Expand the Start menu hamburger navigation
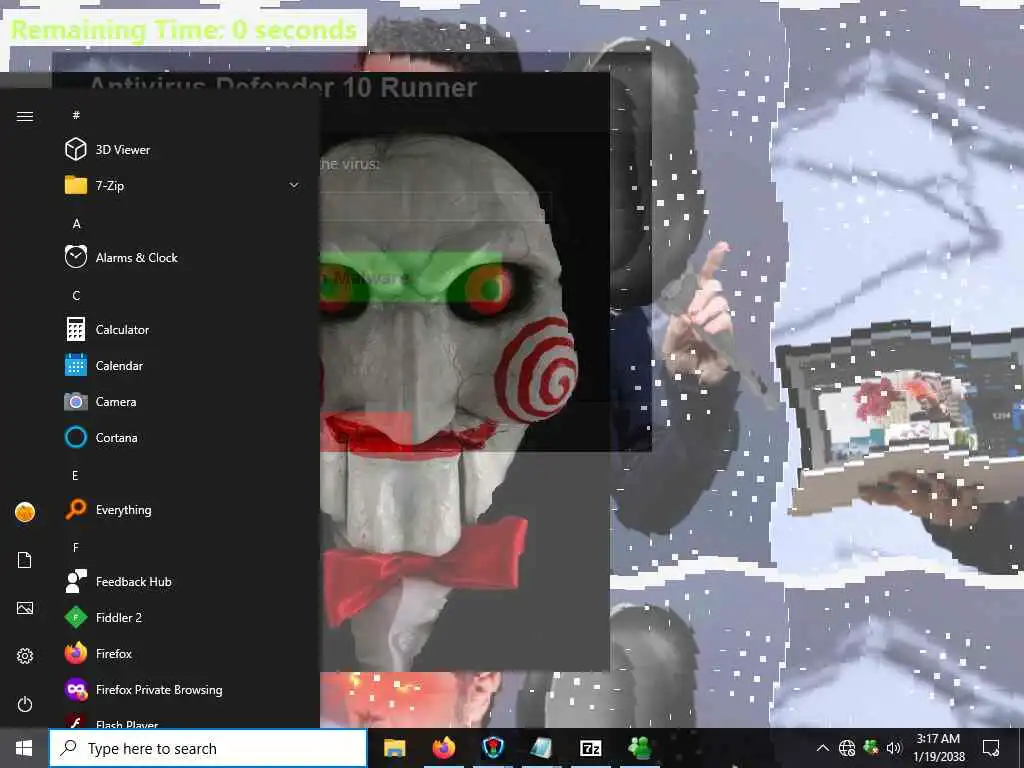The width and height of the screenshot is (1024, 768). coord(25,116)
